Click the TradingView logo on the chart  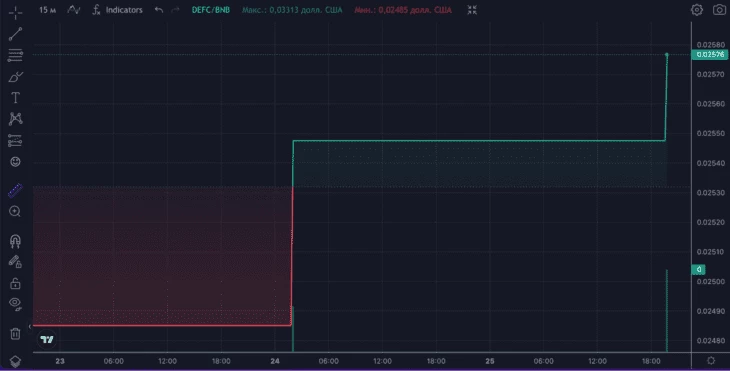(47, 339)
